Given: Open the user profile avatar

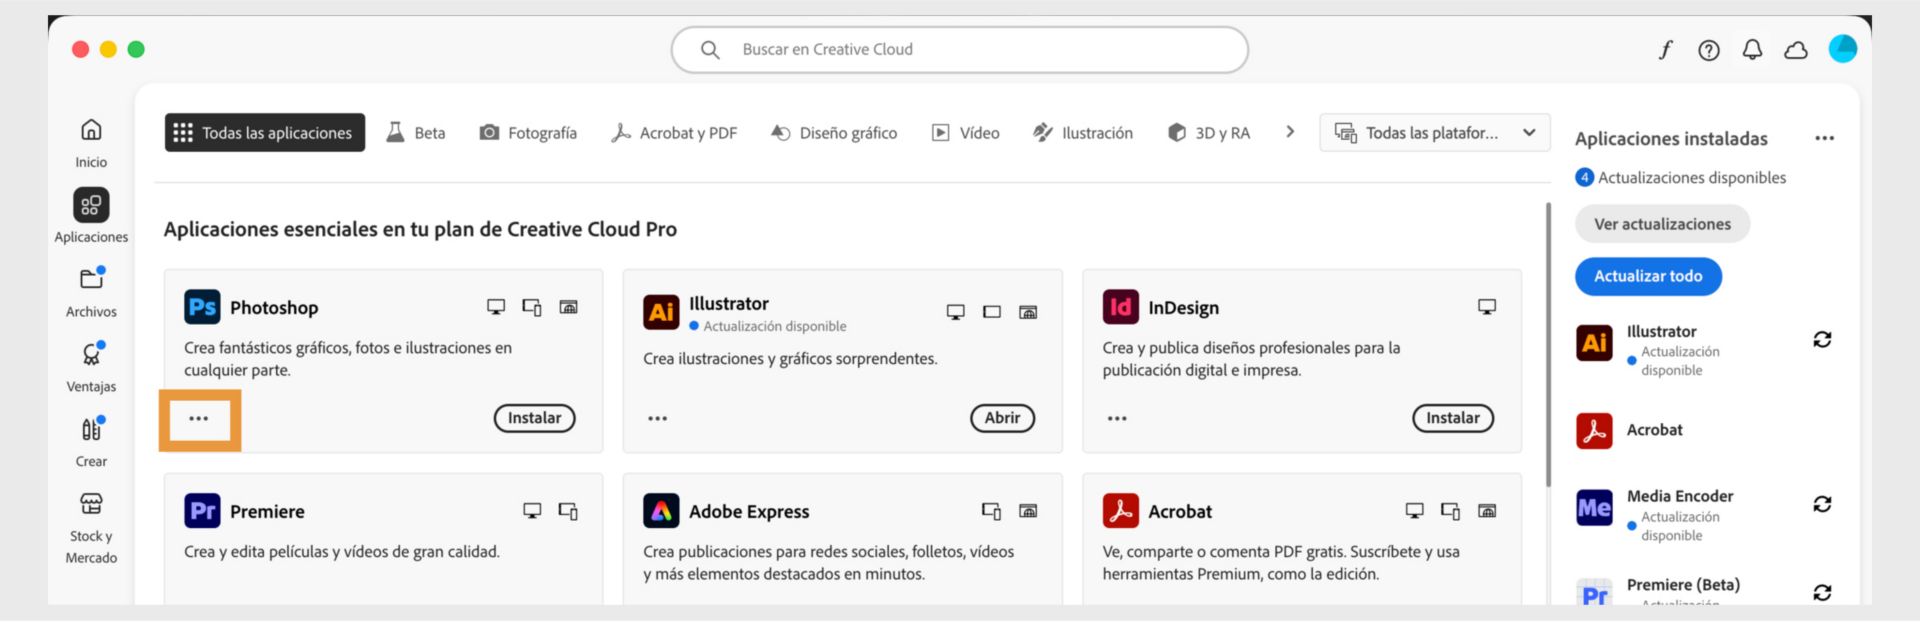Looking at the screenshot, I should point(1842,49).
